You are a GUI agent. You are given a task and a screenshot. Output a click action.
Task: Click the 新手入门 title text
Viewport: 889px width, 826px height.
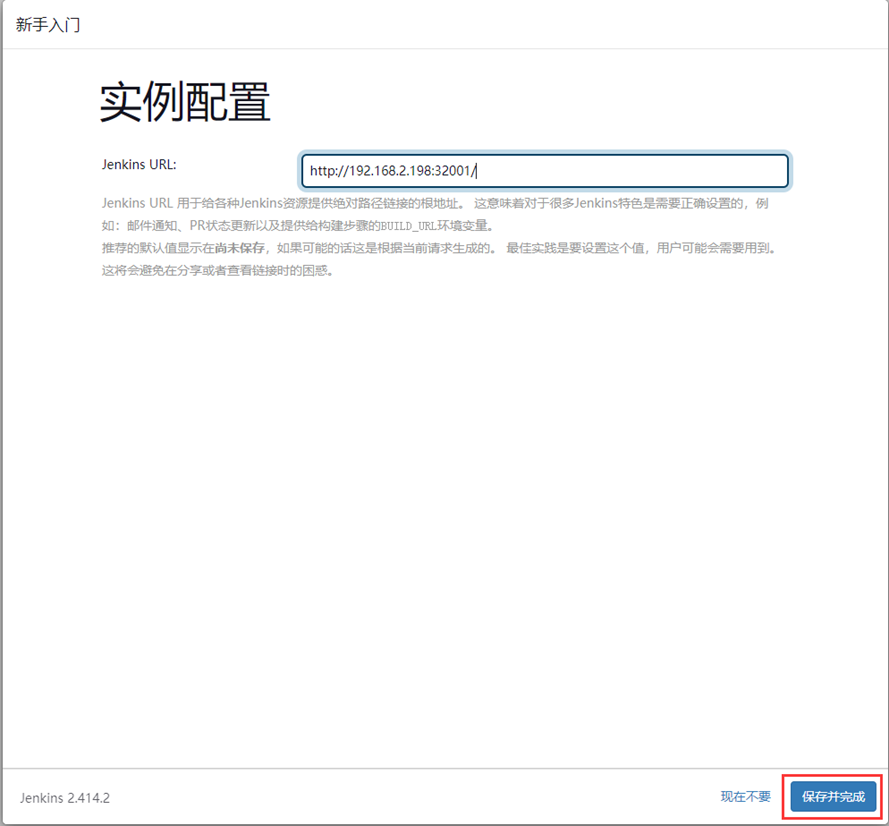tap(48, 24)
